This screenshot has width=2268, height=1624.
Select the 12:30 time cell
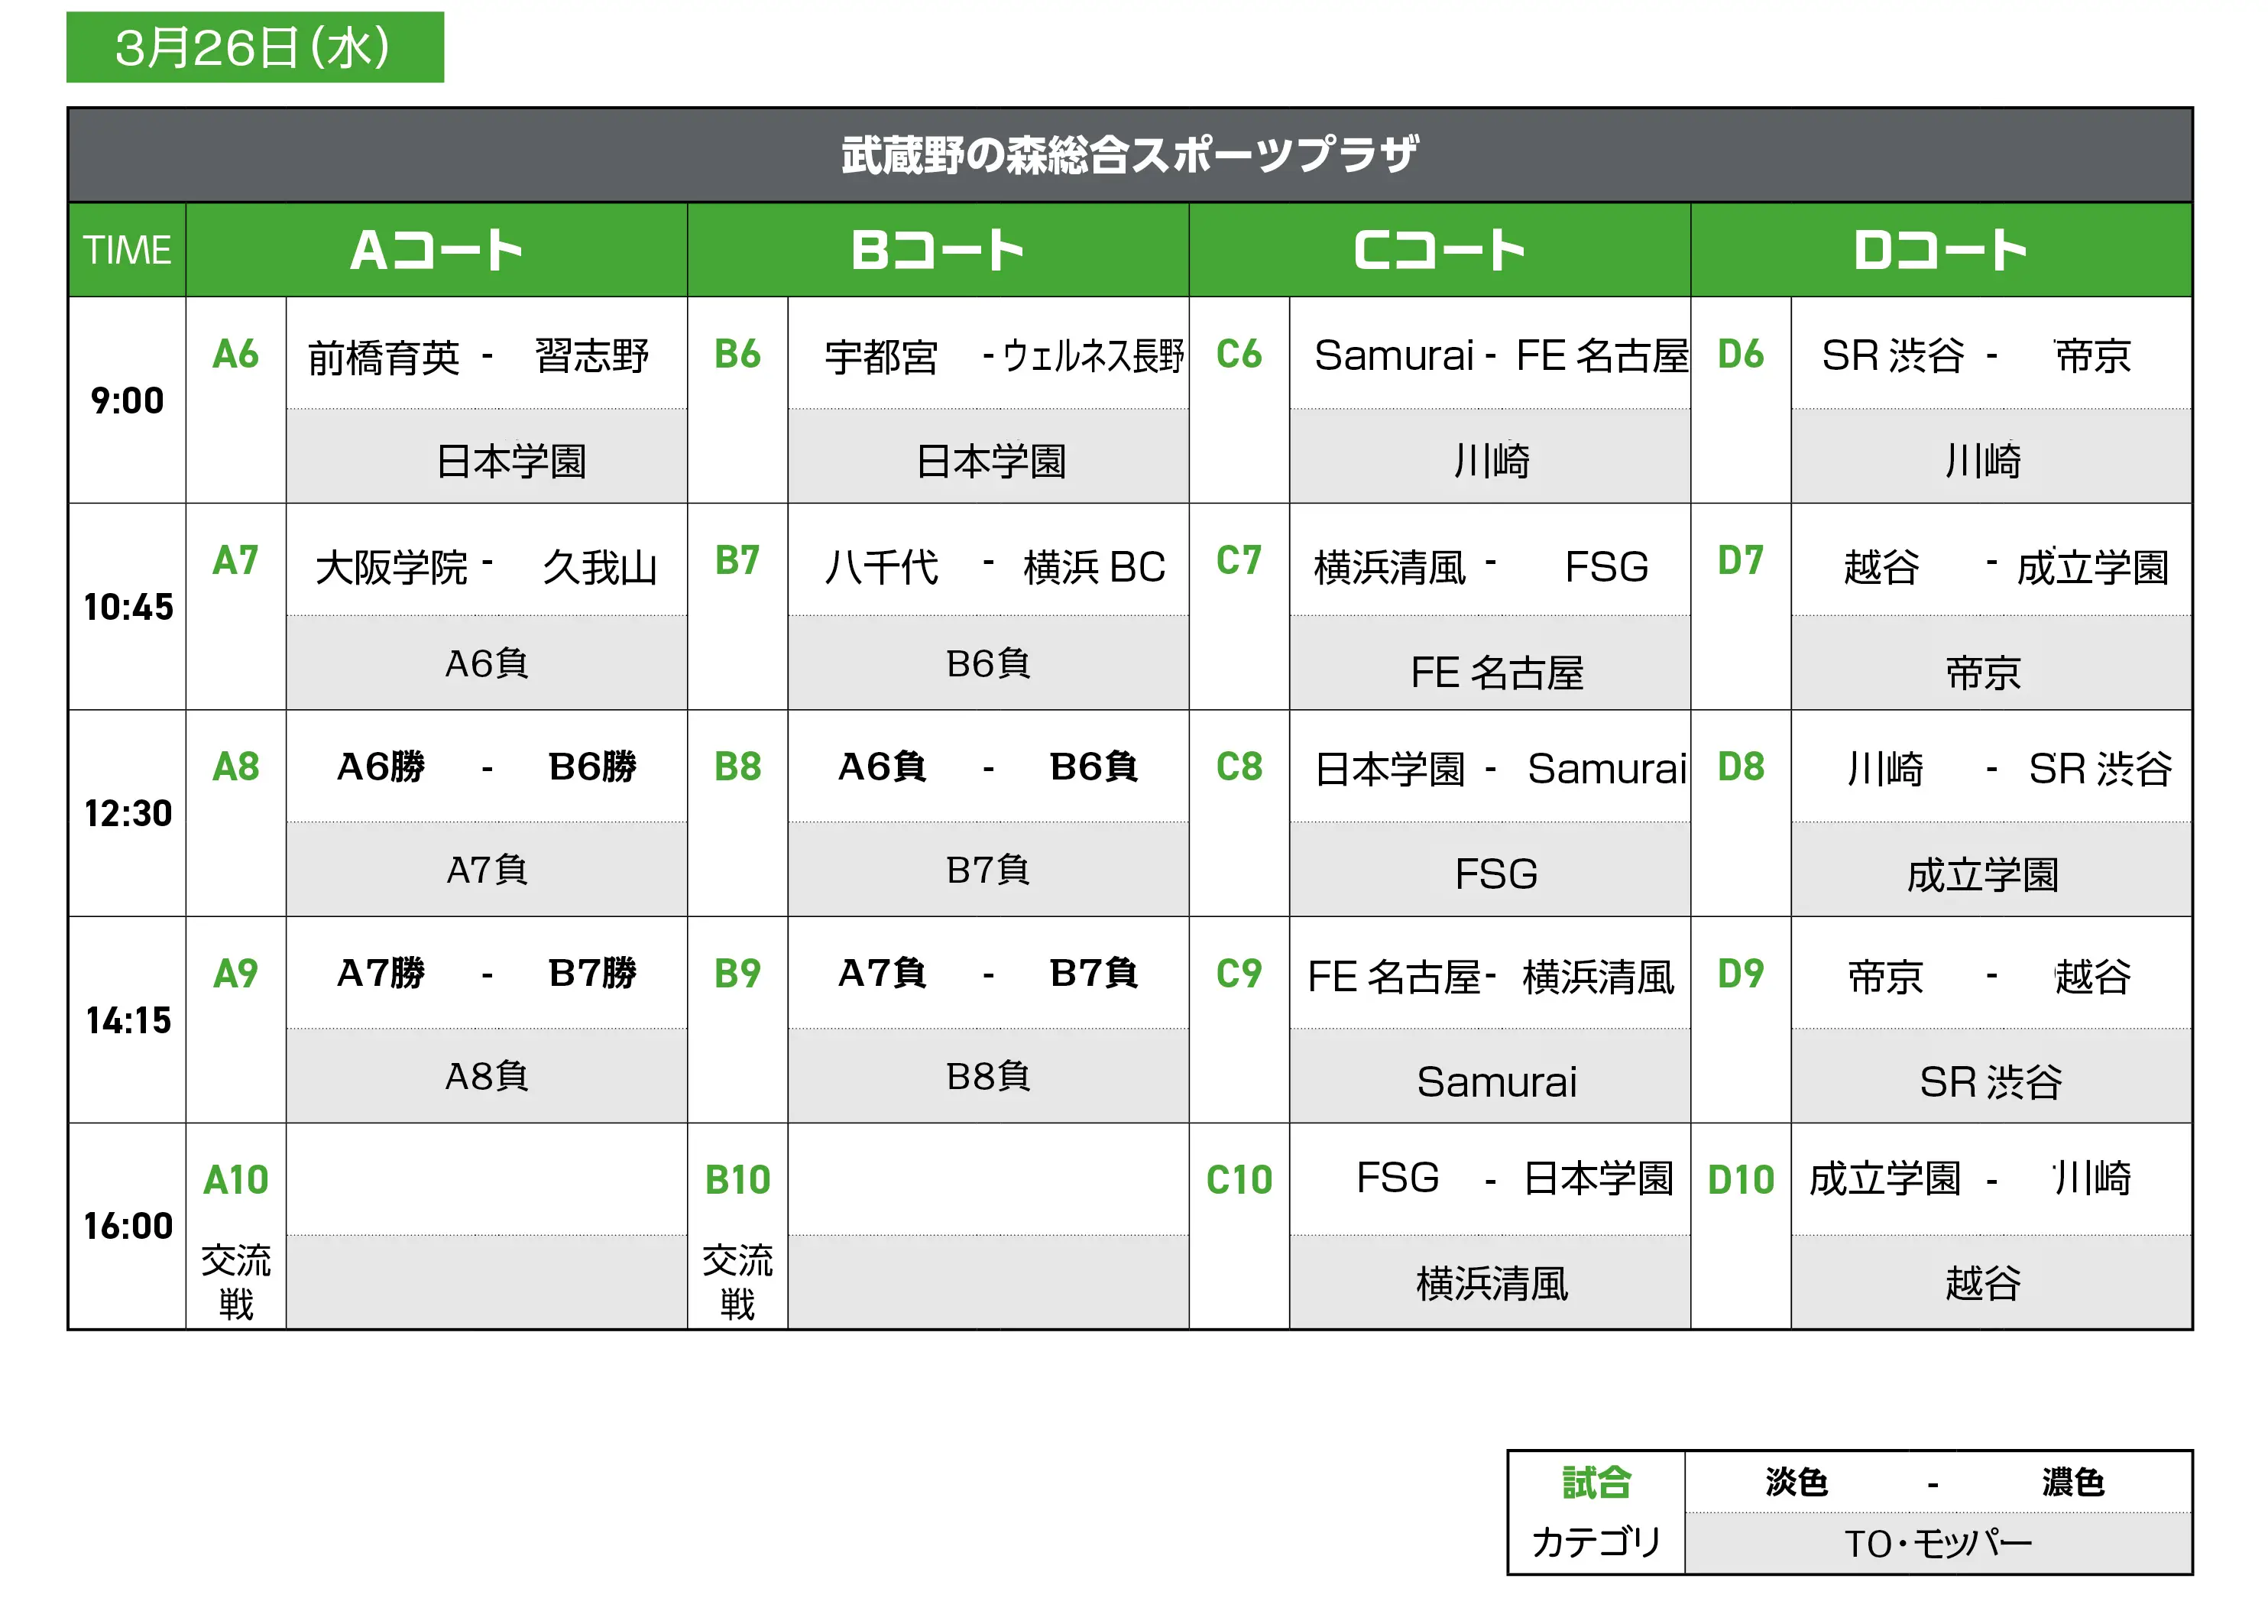127,813
